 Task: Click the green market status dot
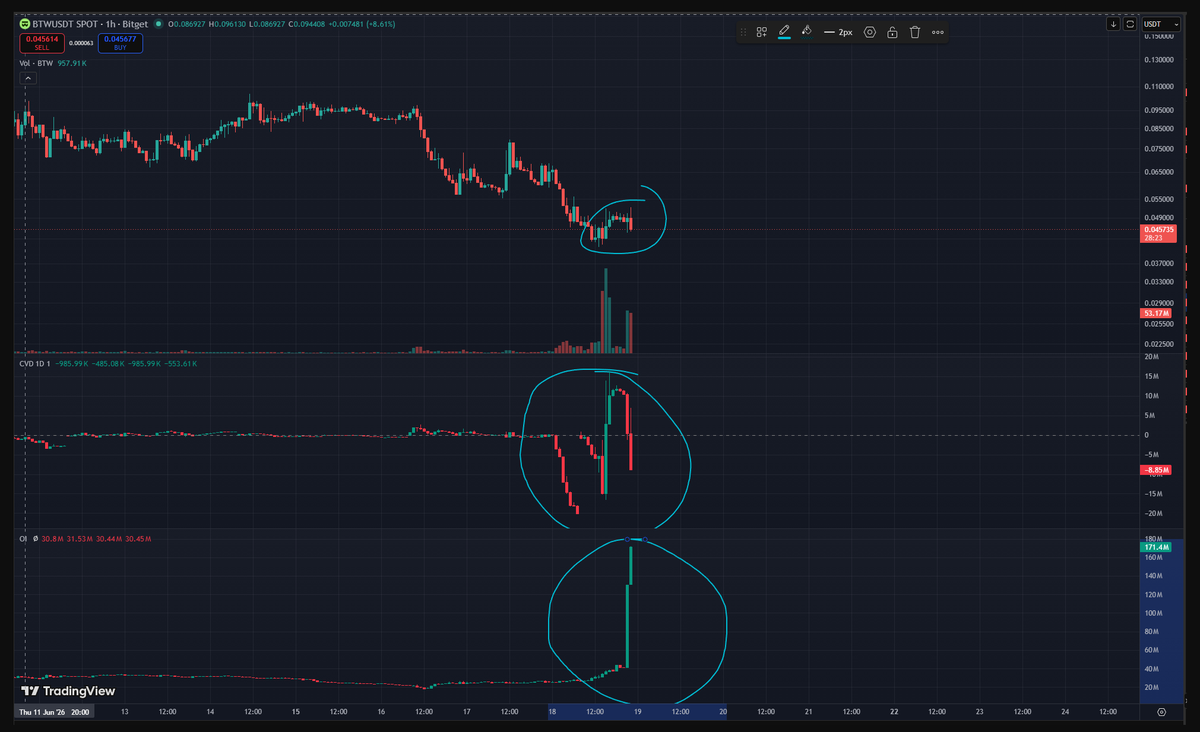click(158, 22)
